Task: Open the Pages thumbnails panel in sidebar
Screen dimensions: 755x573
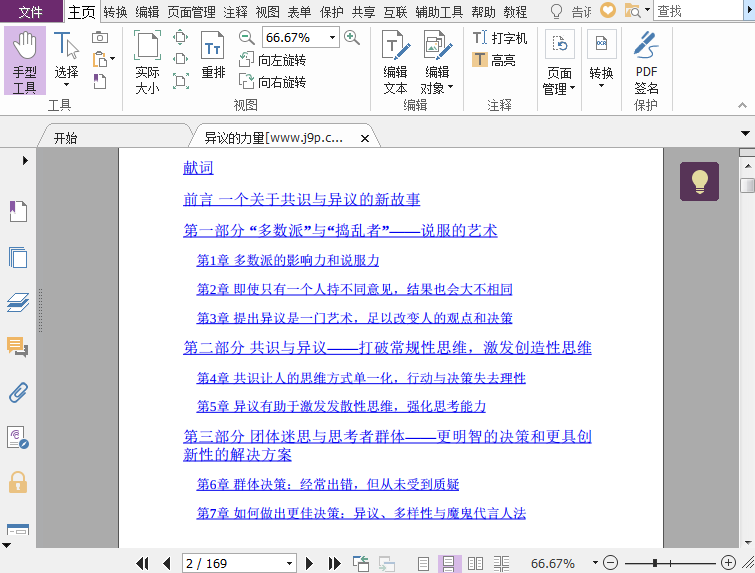Action: click(x=18, y=258)
